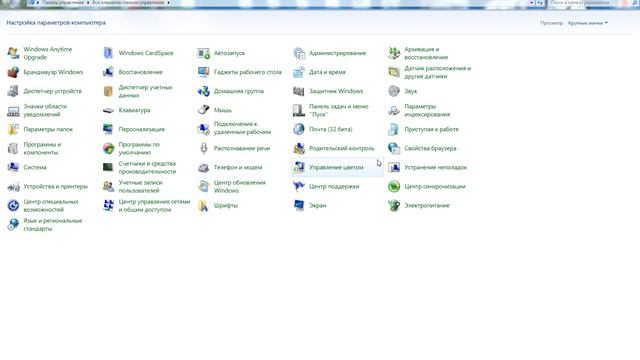Open the Восстановление icon
This screenshot has height=360, width=640.
[x=108, y=72]
